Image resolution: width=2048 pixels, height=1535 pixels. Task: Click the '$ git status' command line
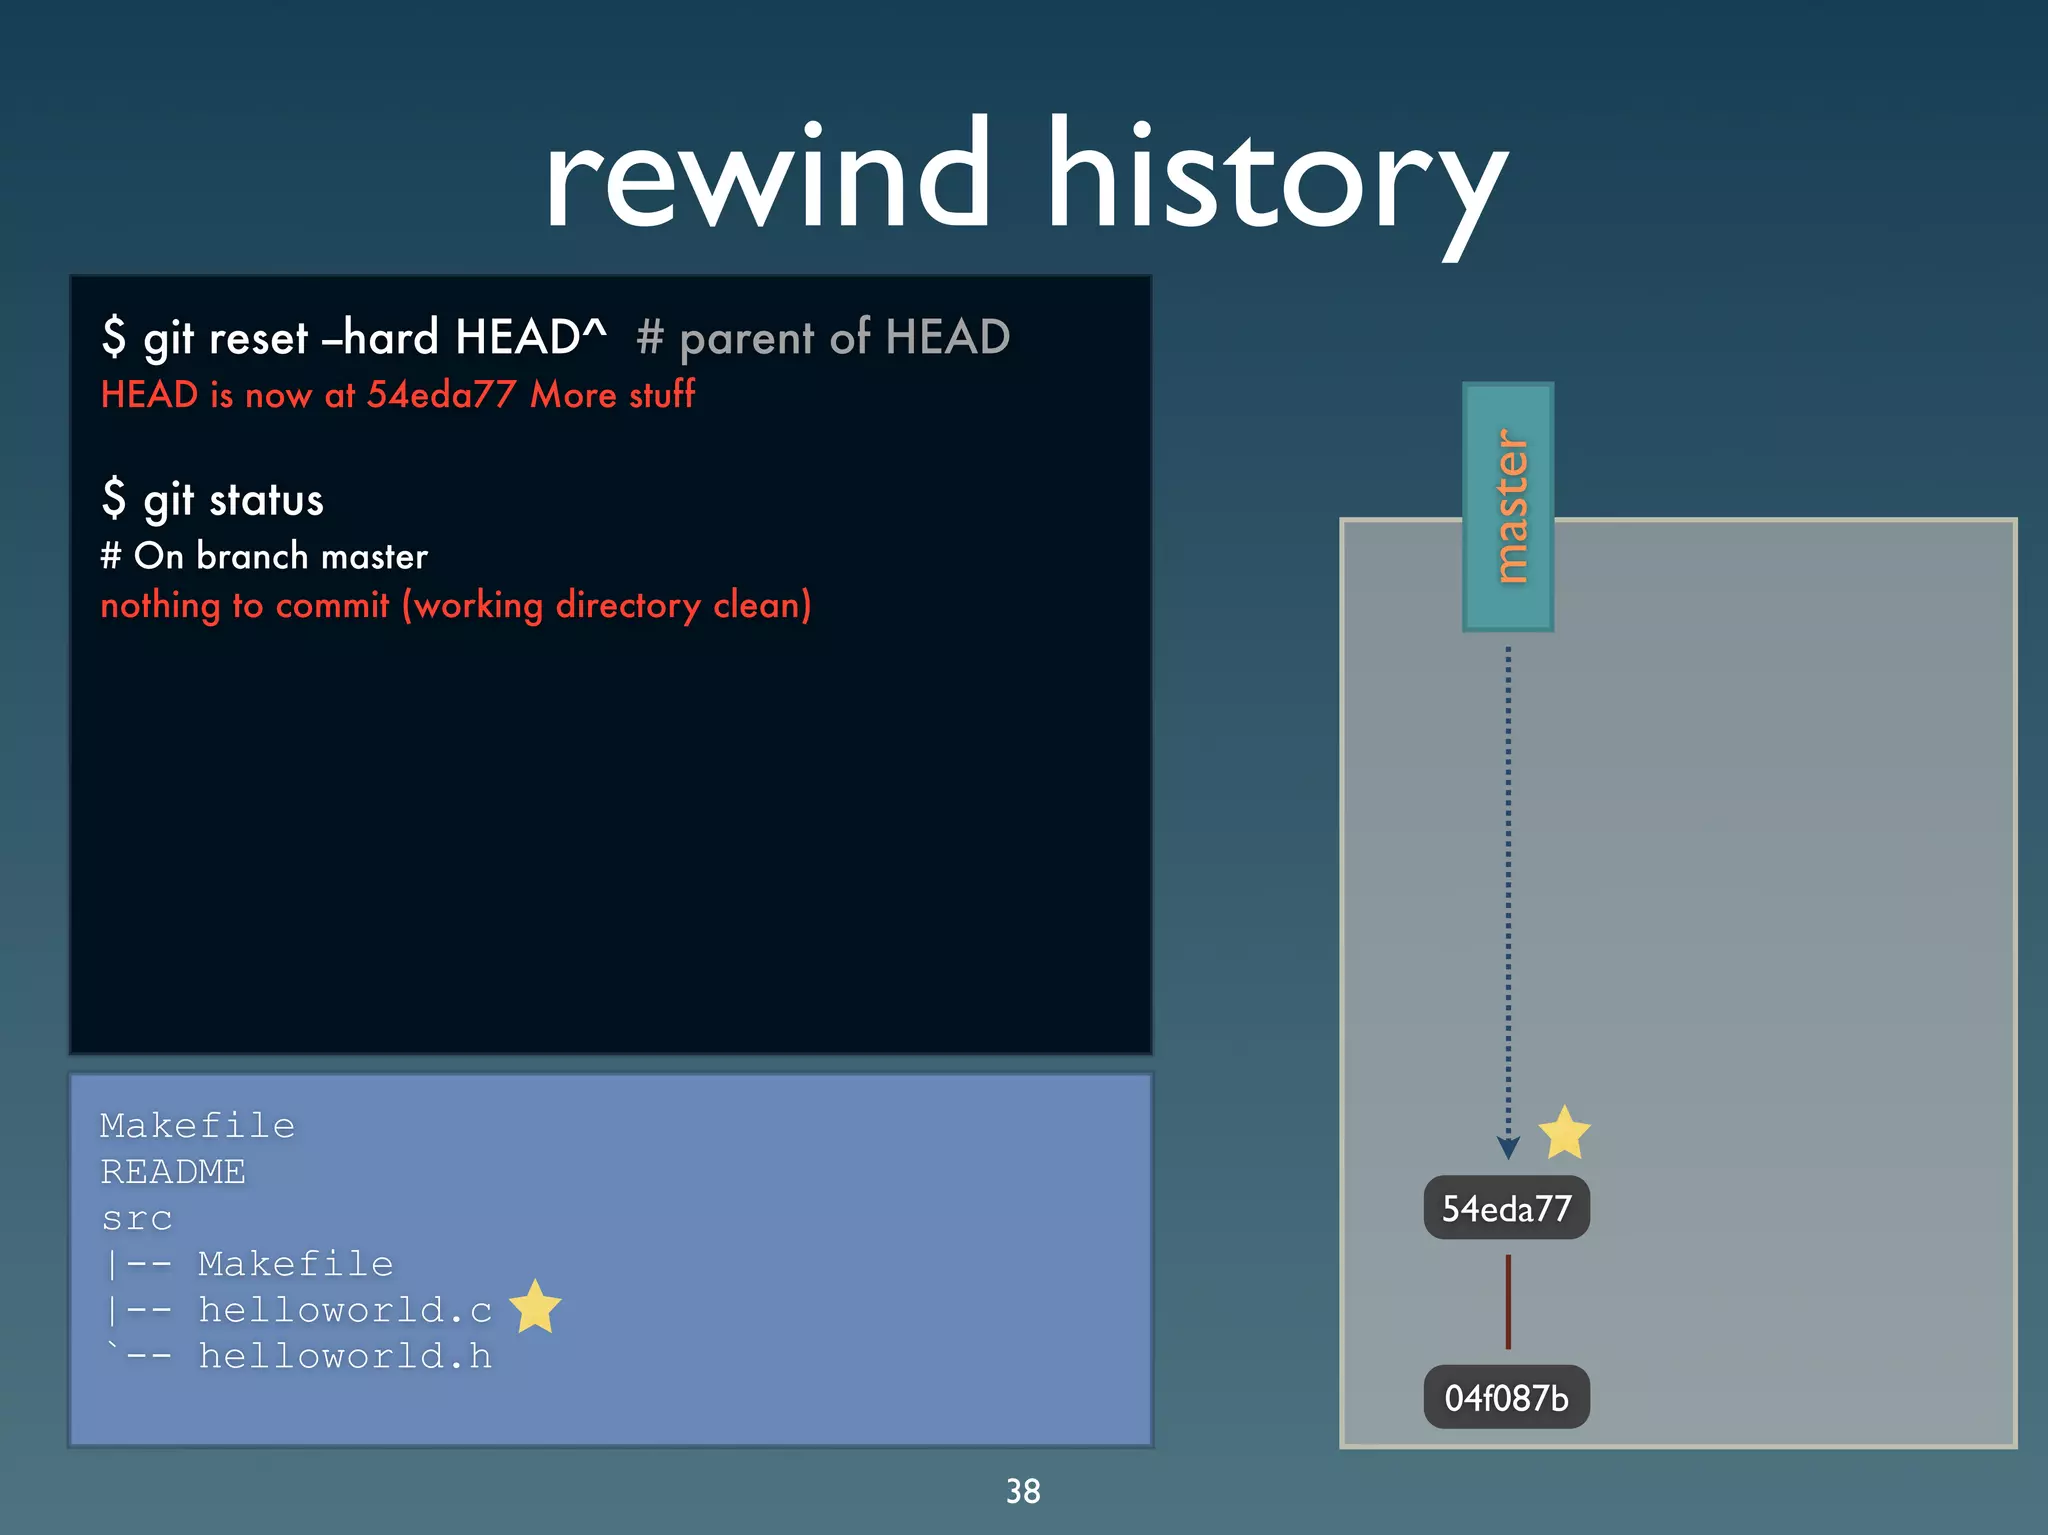[213, 499]
